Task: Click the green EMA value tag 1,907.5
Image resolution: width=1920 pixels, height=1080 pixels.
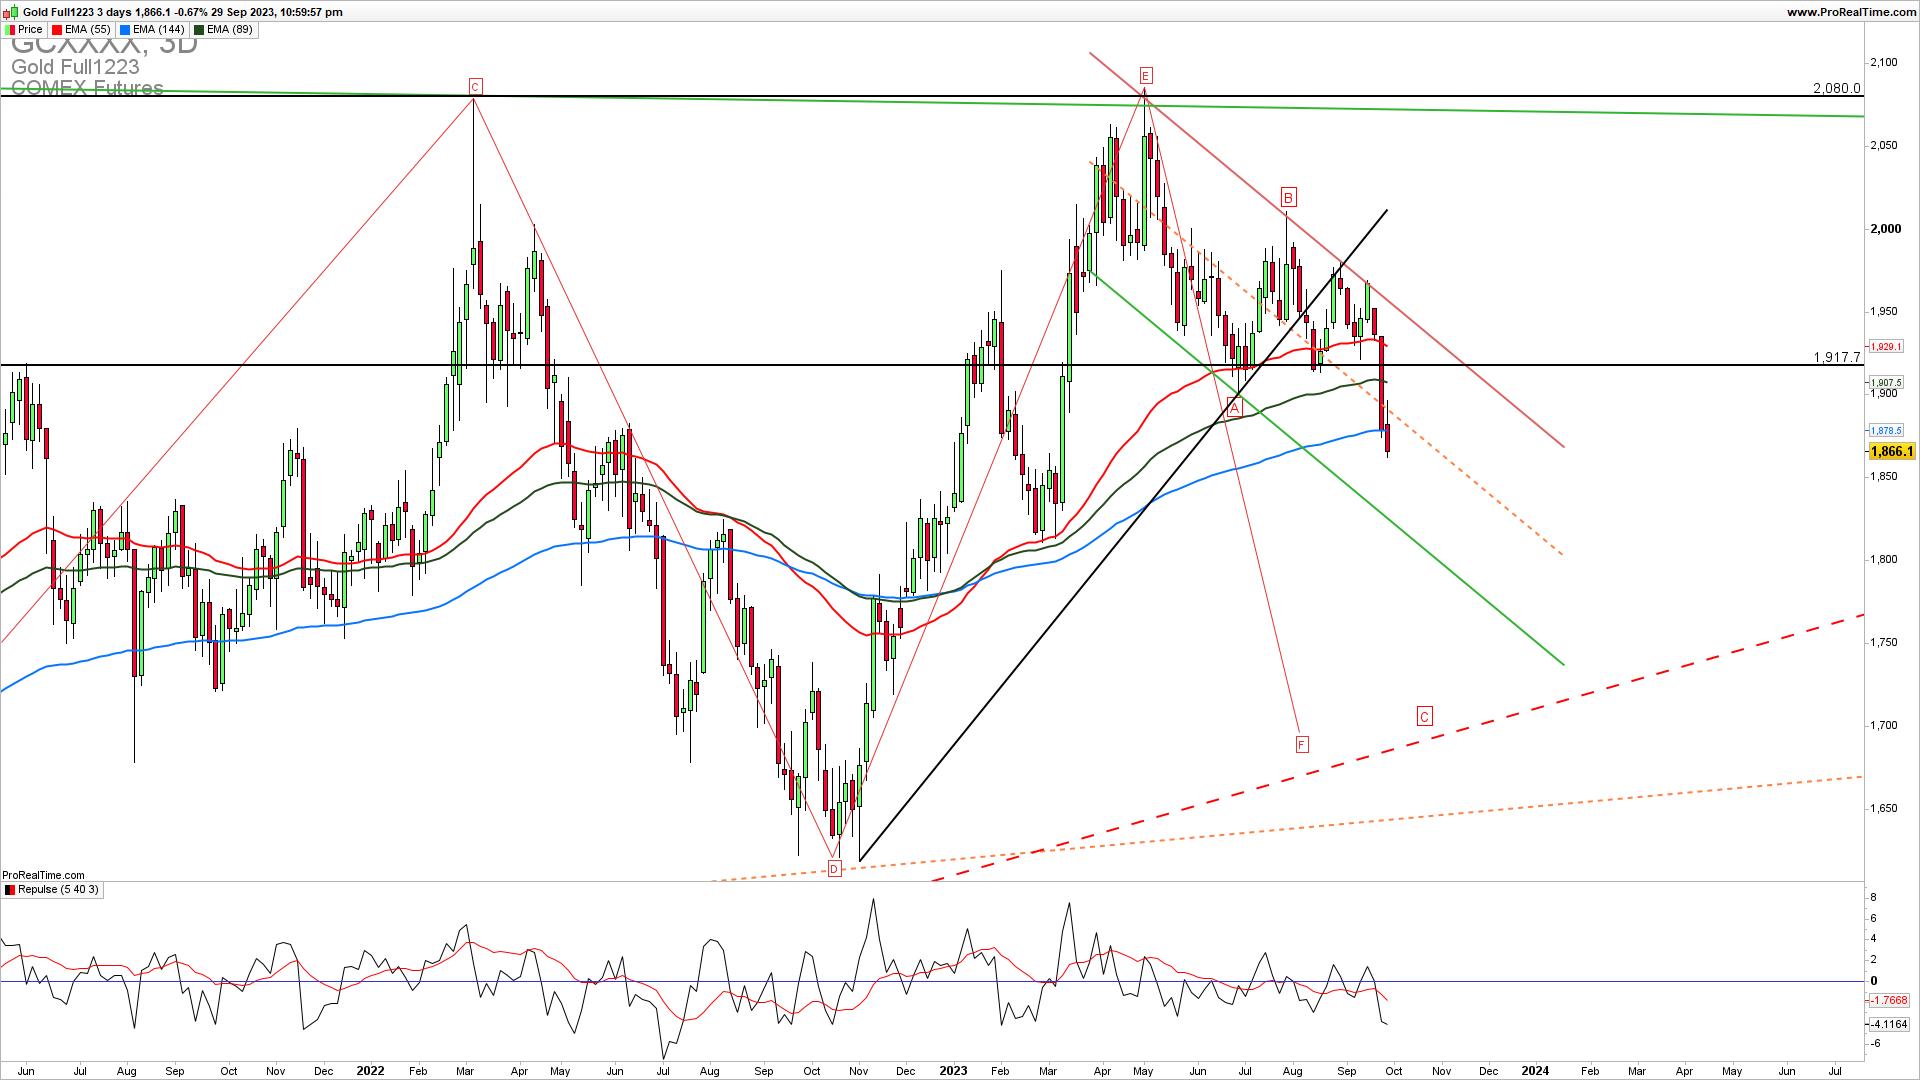Action: [1886, 383]
